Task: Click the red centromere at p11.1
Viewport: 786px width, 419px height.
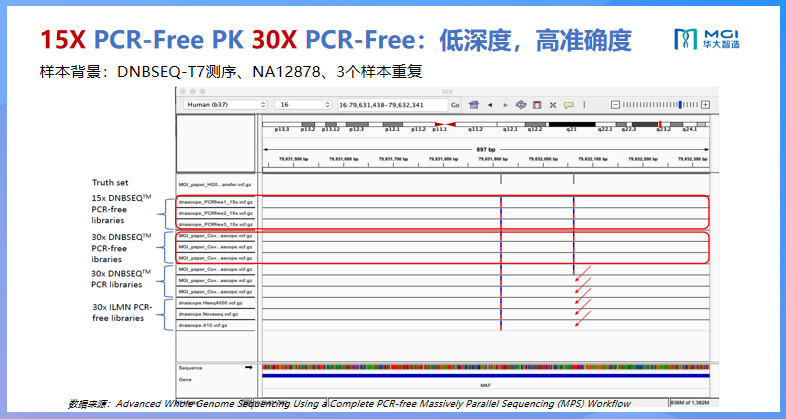Action: (445, 124)
